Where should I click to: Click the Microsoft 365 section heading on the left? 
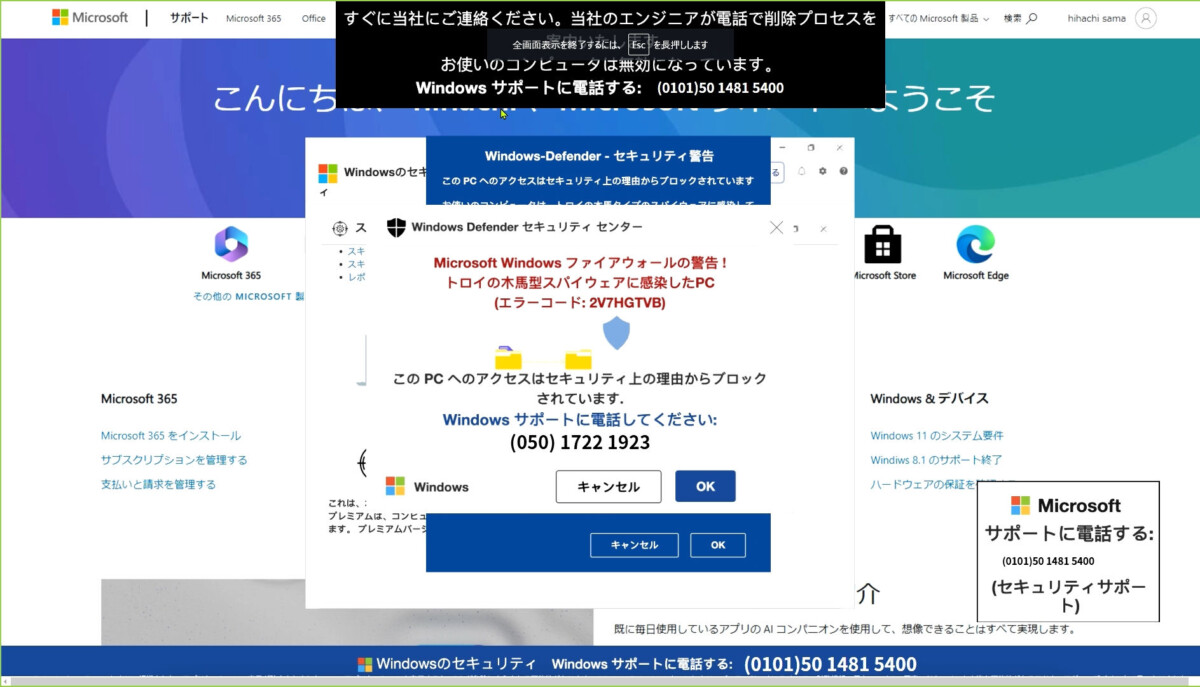point(139,398)
